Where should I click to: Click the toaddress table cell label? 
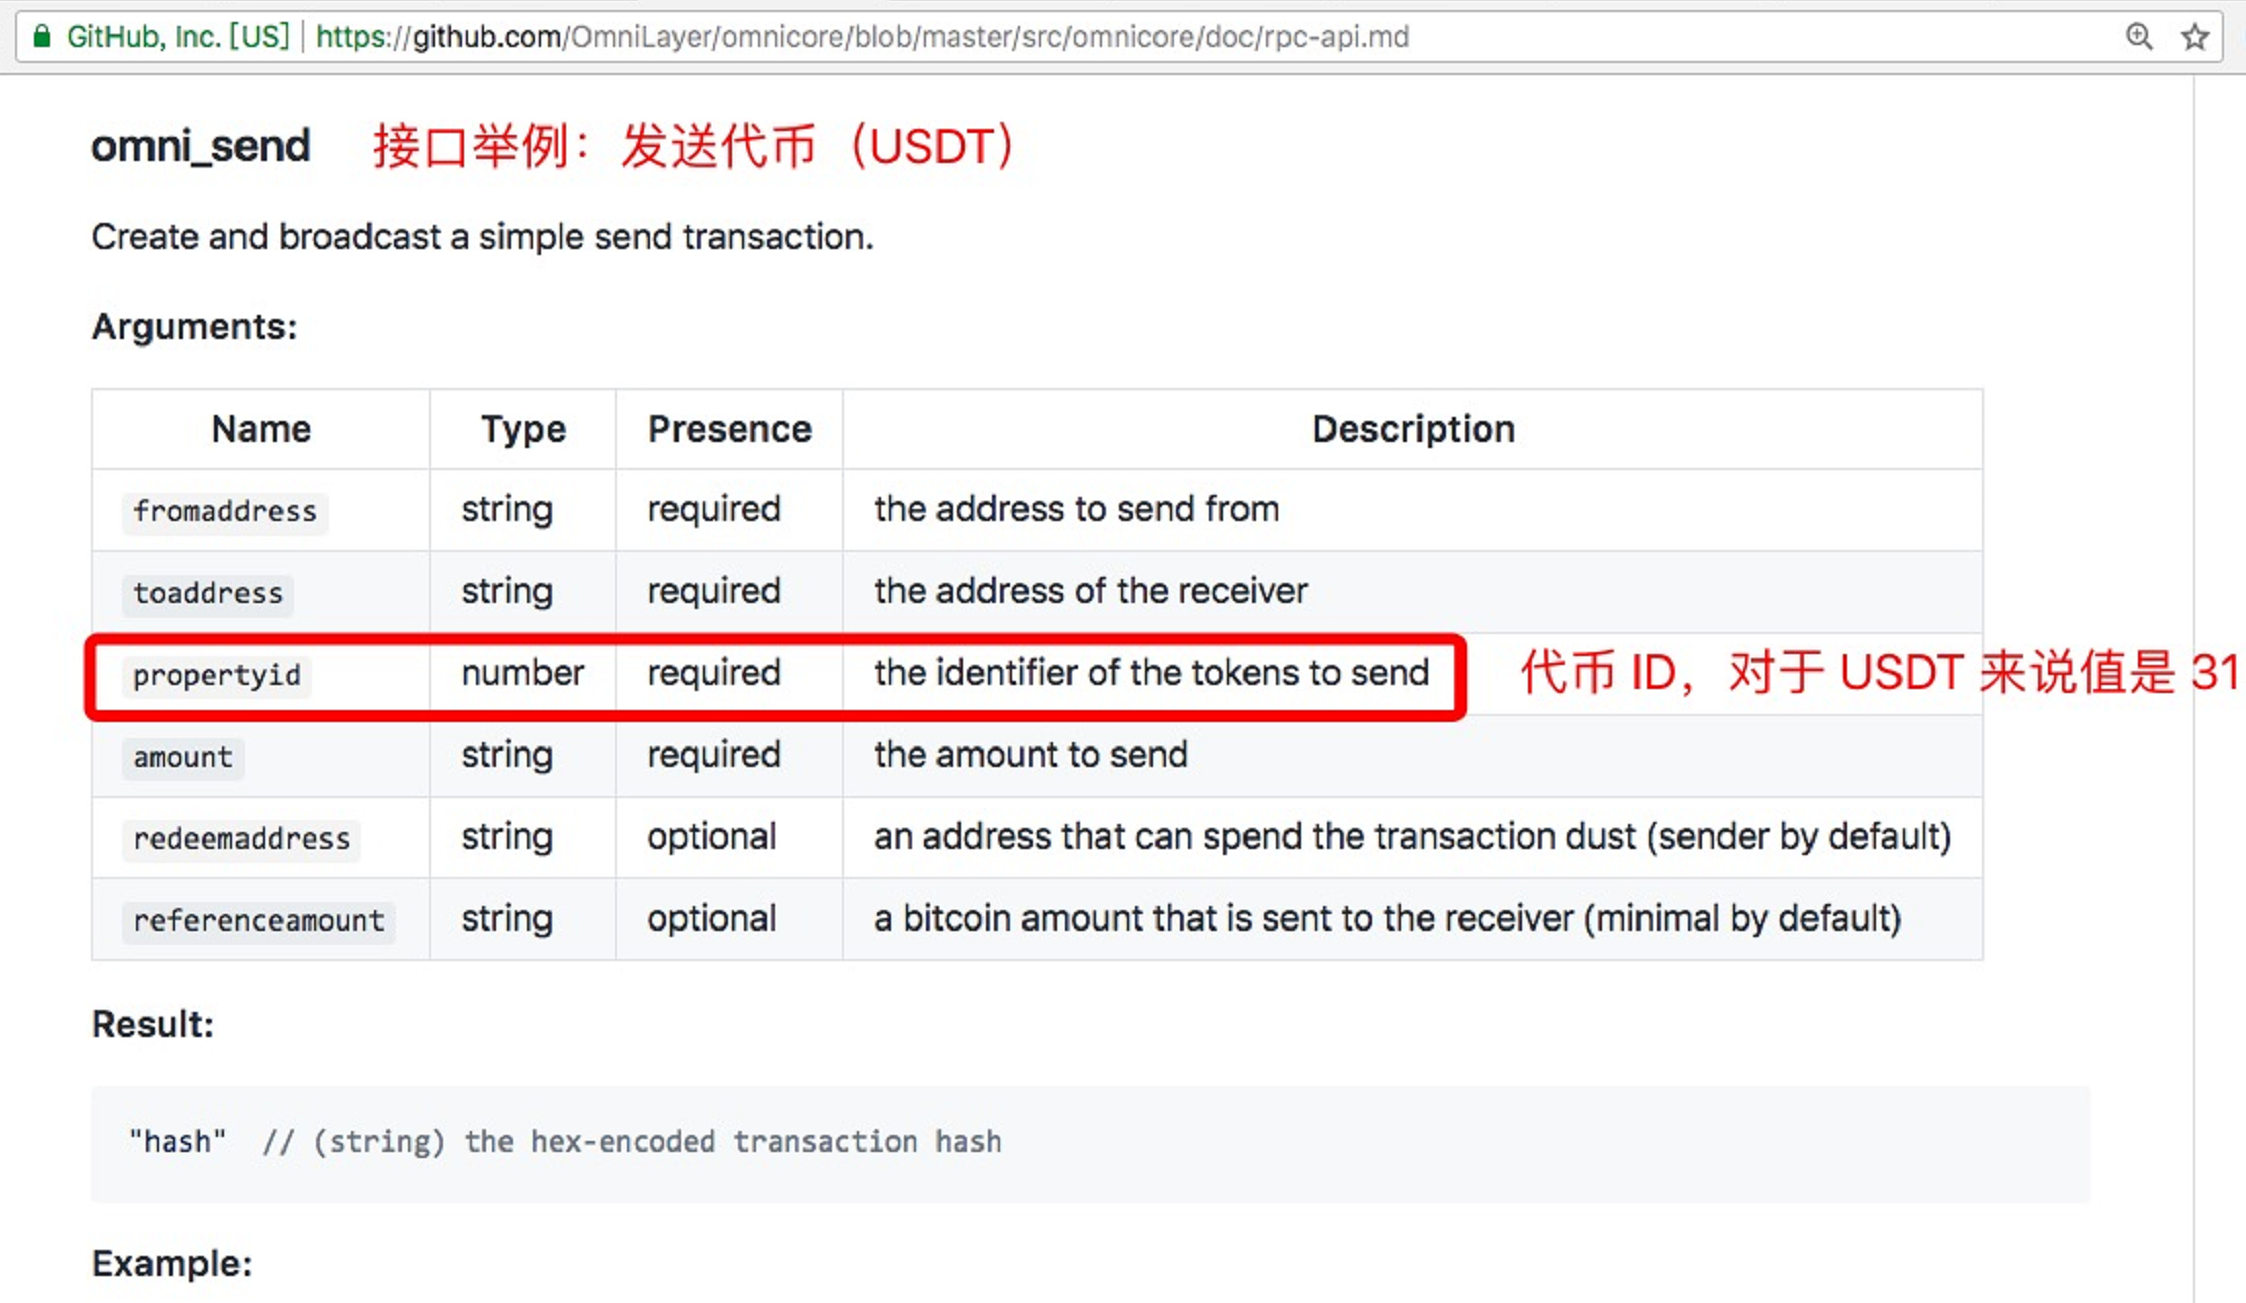(x=208, y=593)
